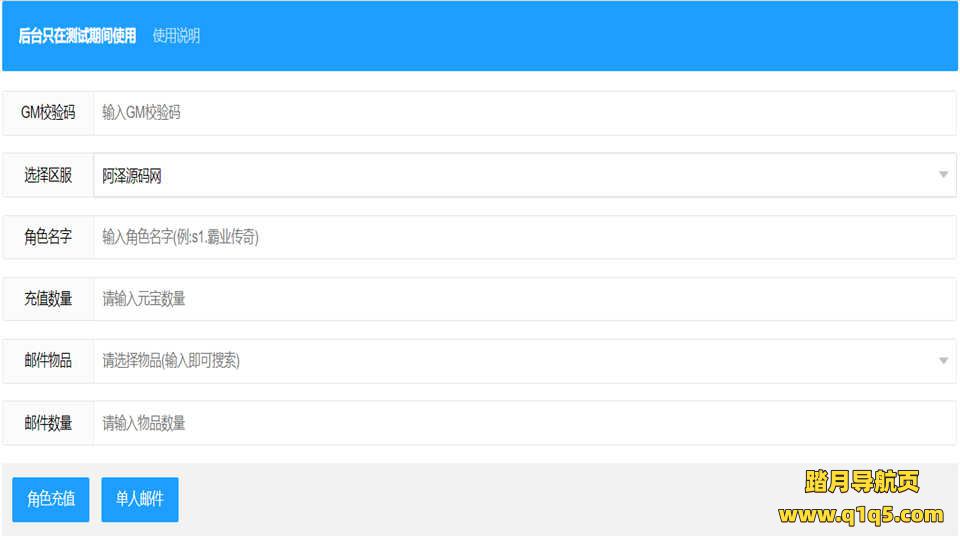Click the 角色名字 field label
This screenshot has width=960, height=540.
(x=48, y=237)
